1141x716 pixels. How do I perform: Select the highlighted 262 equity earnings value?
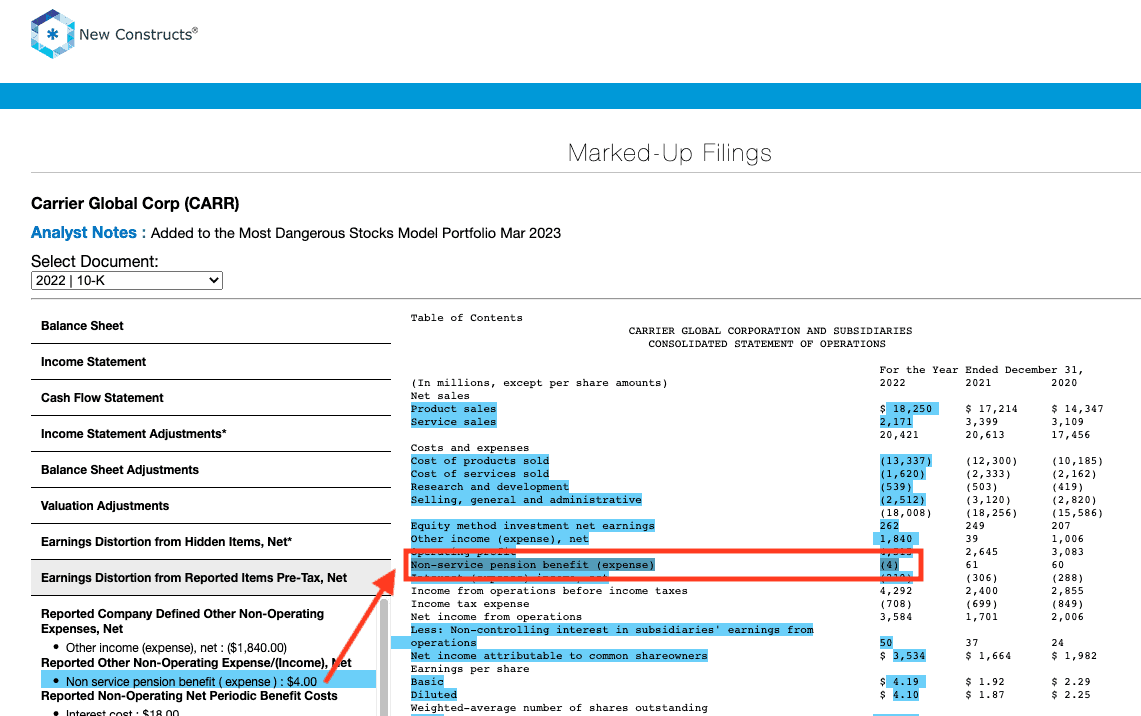pyautogui.click(x=889, y=526)
